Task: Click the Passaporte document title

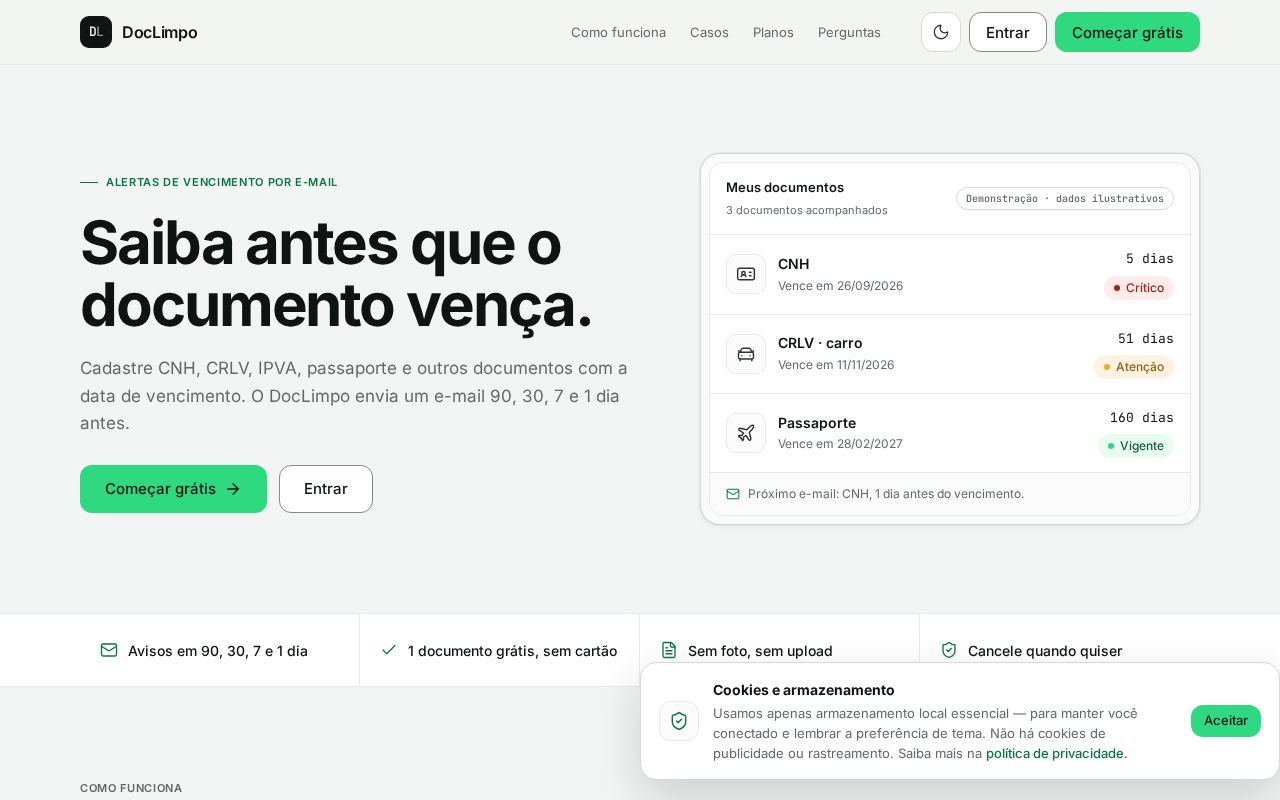Action: [x=817, y=423]
